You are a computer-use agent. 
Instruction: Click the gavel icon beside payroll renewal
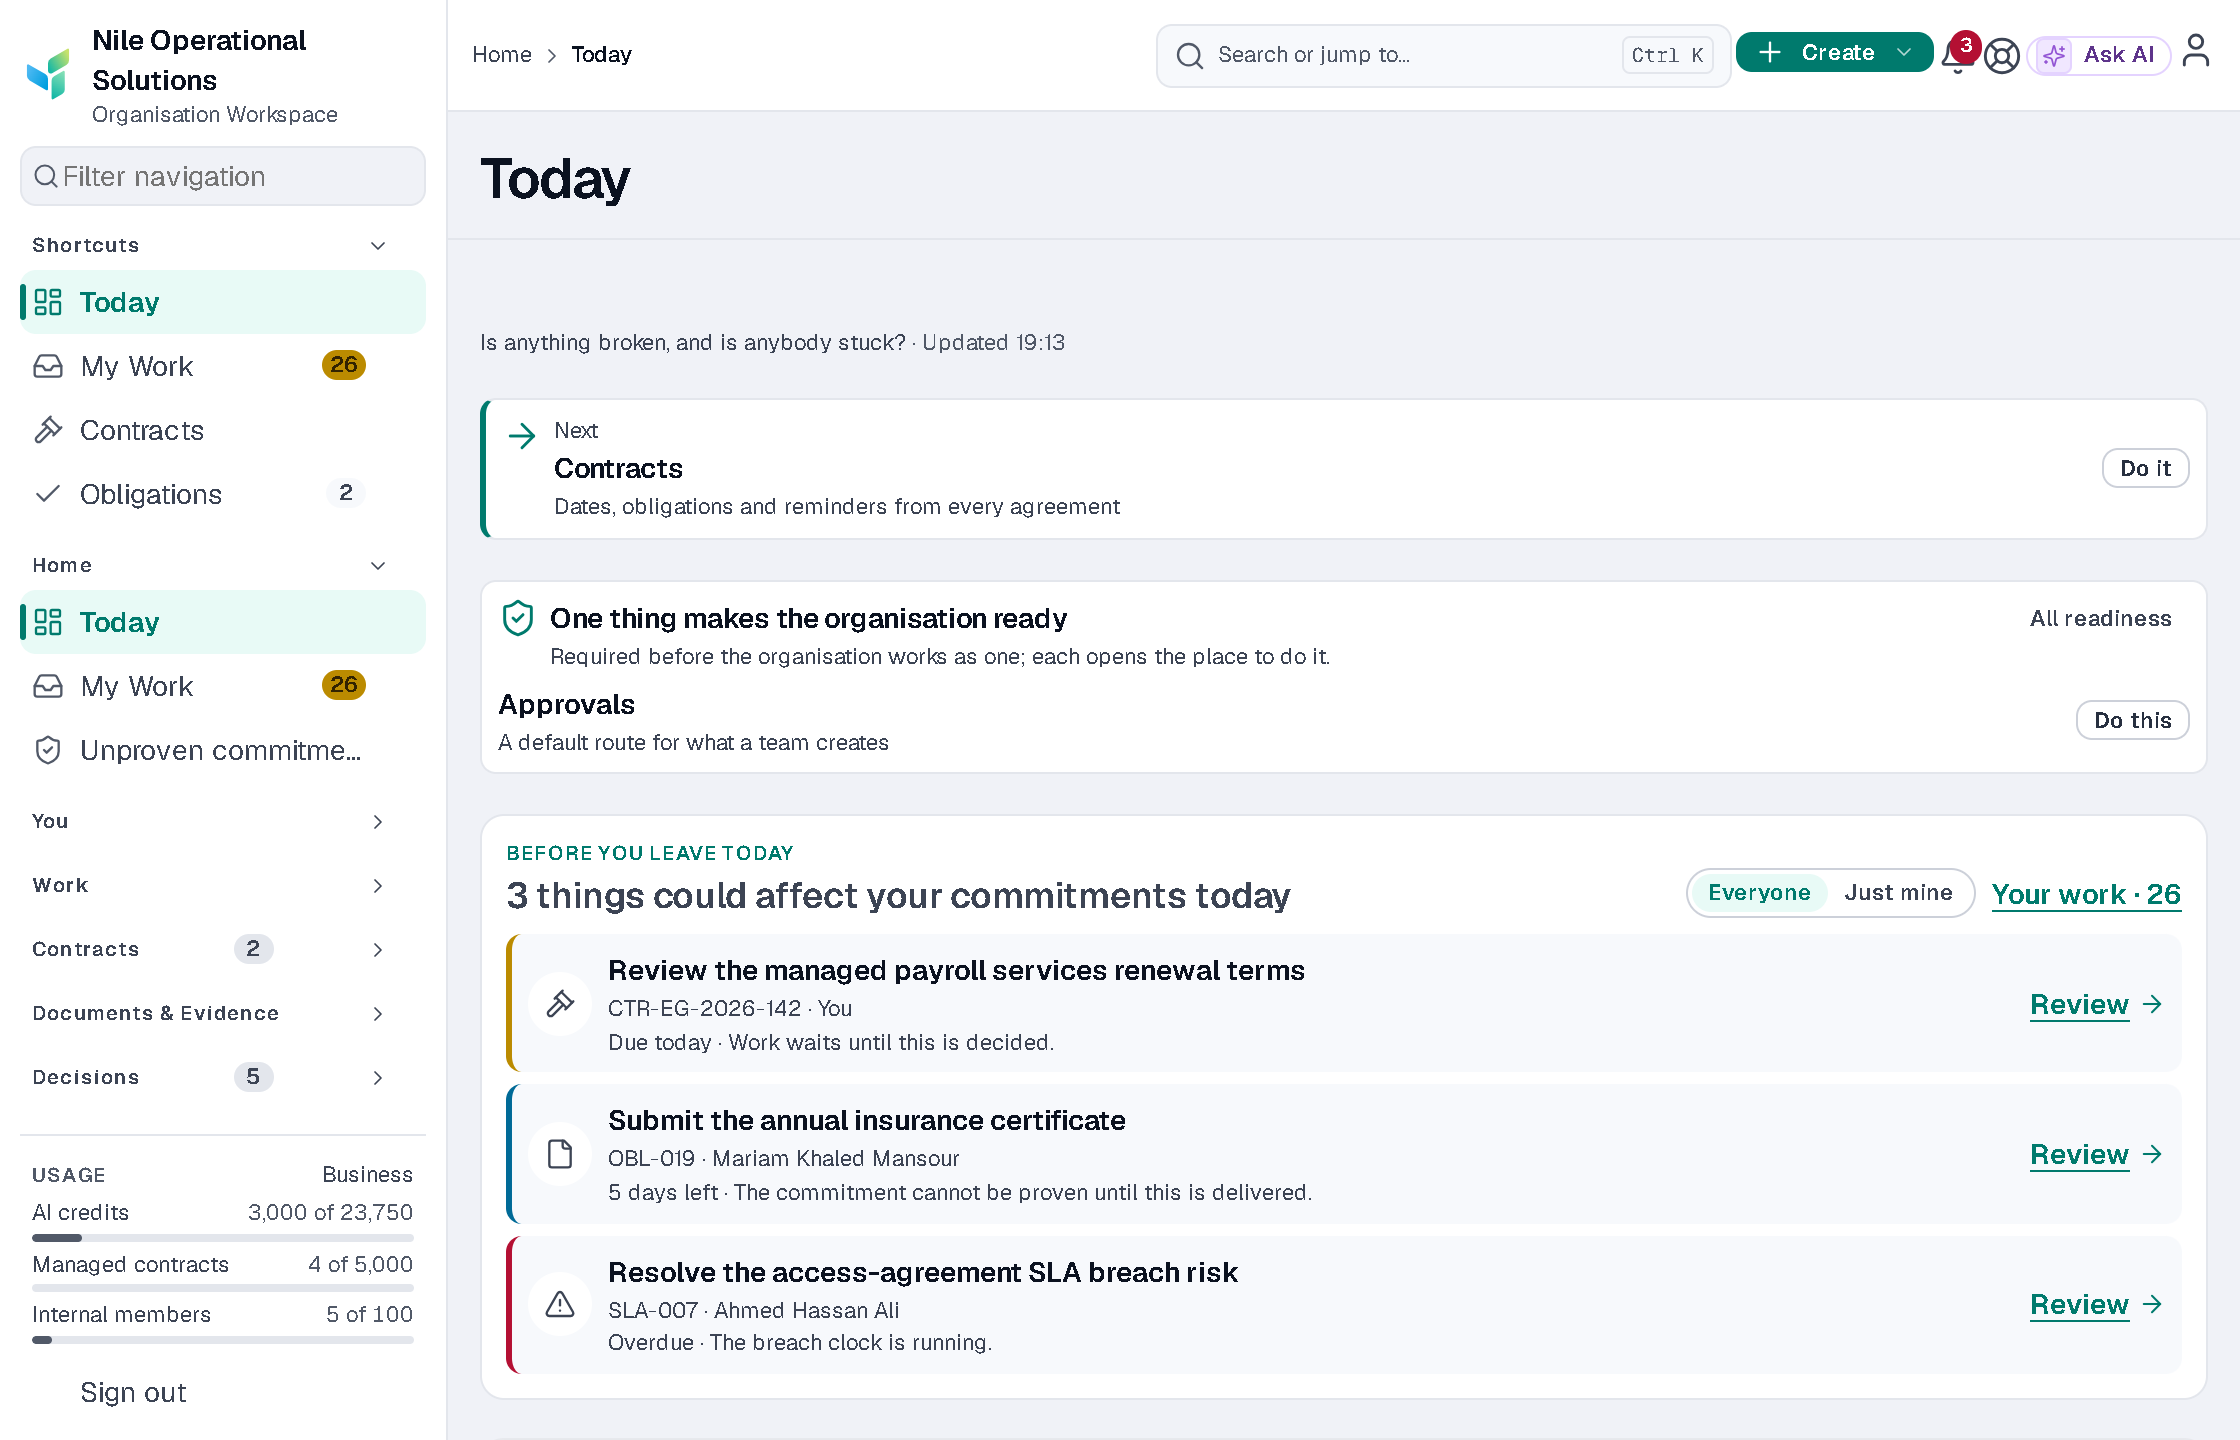tap(560, 1003)
